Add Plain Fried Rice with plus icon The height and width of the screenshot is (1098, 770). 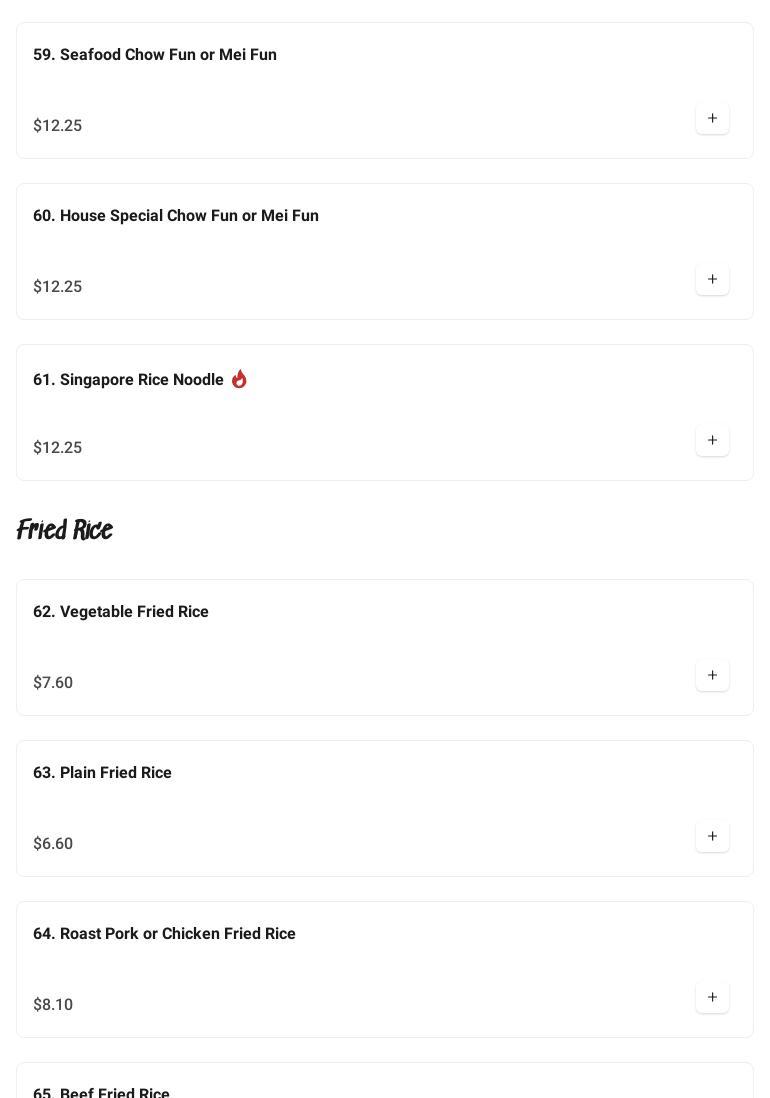pyautogui.click(x=712, y=837)
